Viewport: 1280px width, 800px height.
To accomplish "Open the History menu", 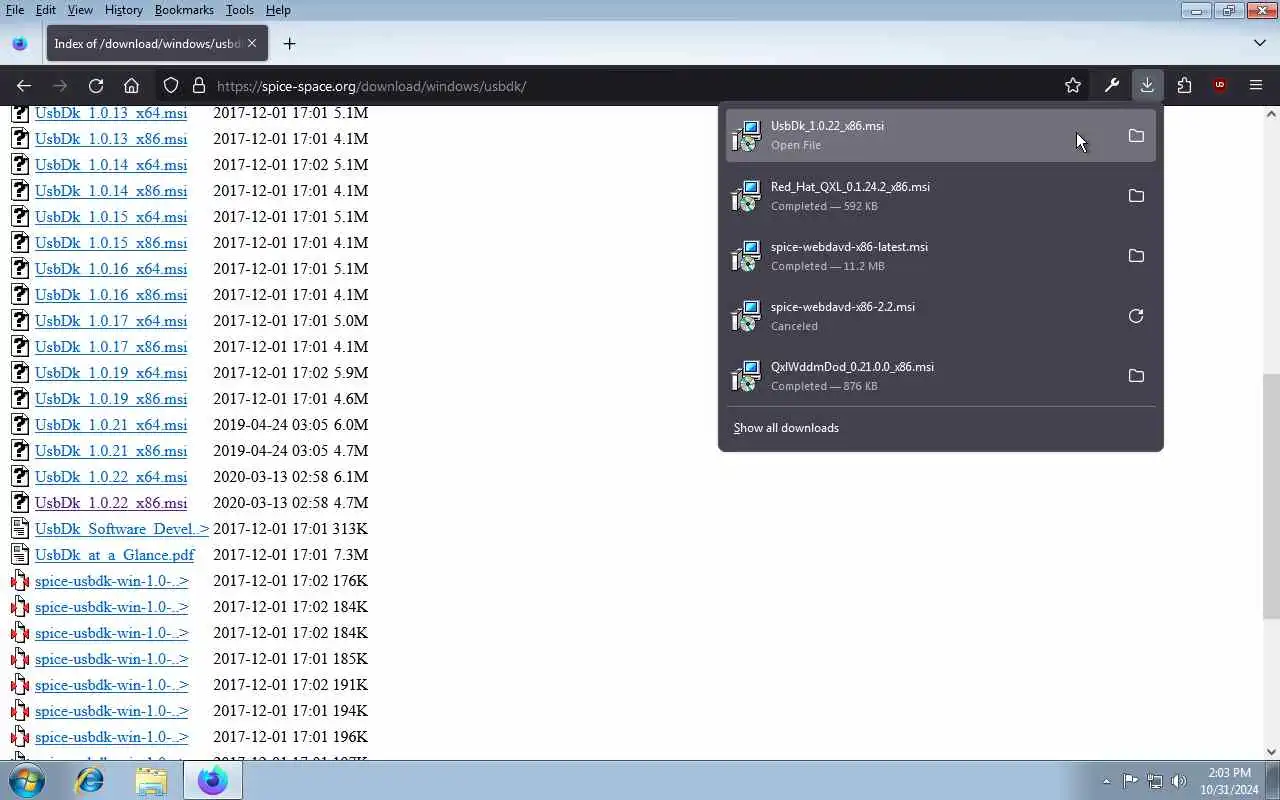I will (x=123, y=10).
